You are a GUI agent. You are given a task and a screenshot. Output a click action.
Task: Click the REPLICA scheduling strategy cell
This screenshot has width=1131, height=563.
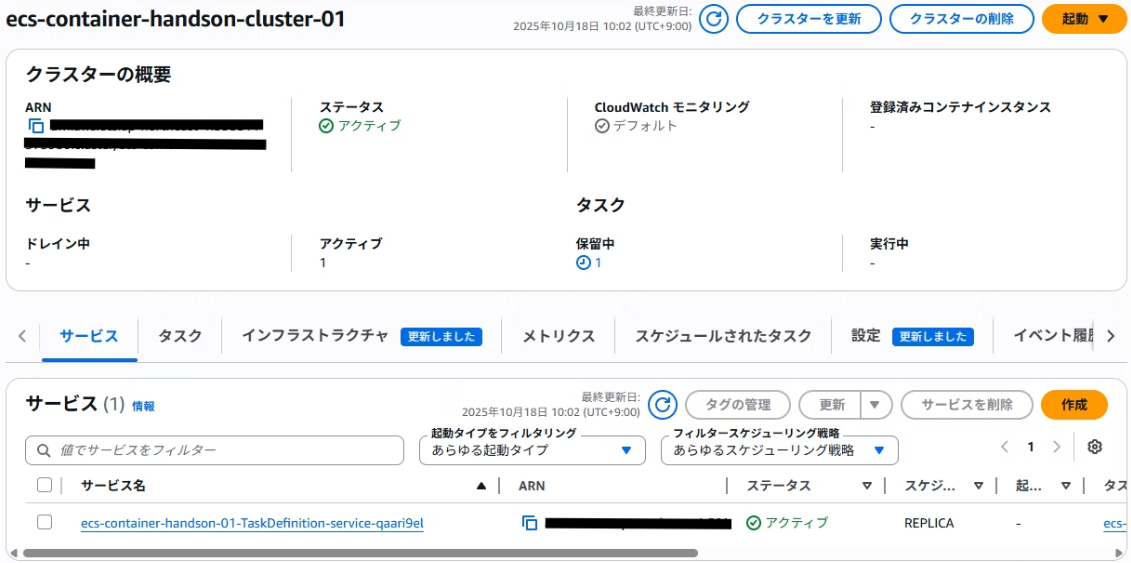point(929,523)
